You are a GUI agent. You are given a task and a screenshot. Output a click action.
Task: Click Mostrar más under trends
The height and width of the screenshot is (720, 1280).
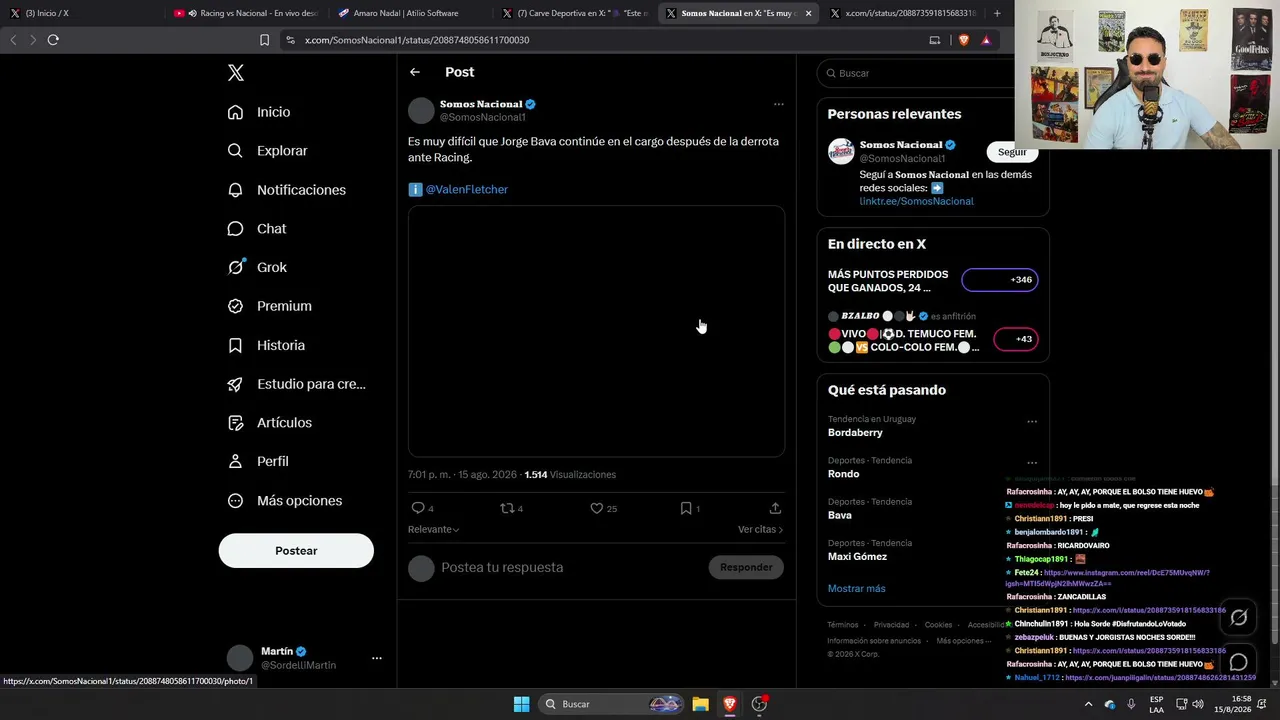[856, 588]
